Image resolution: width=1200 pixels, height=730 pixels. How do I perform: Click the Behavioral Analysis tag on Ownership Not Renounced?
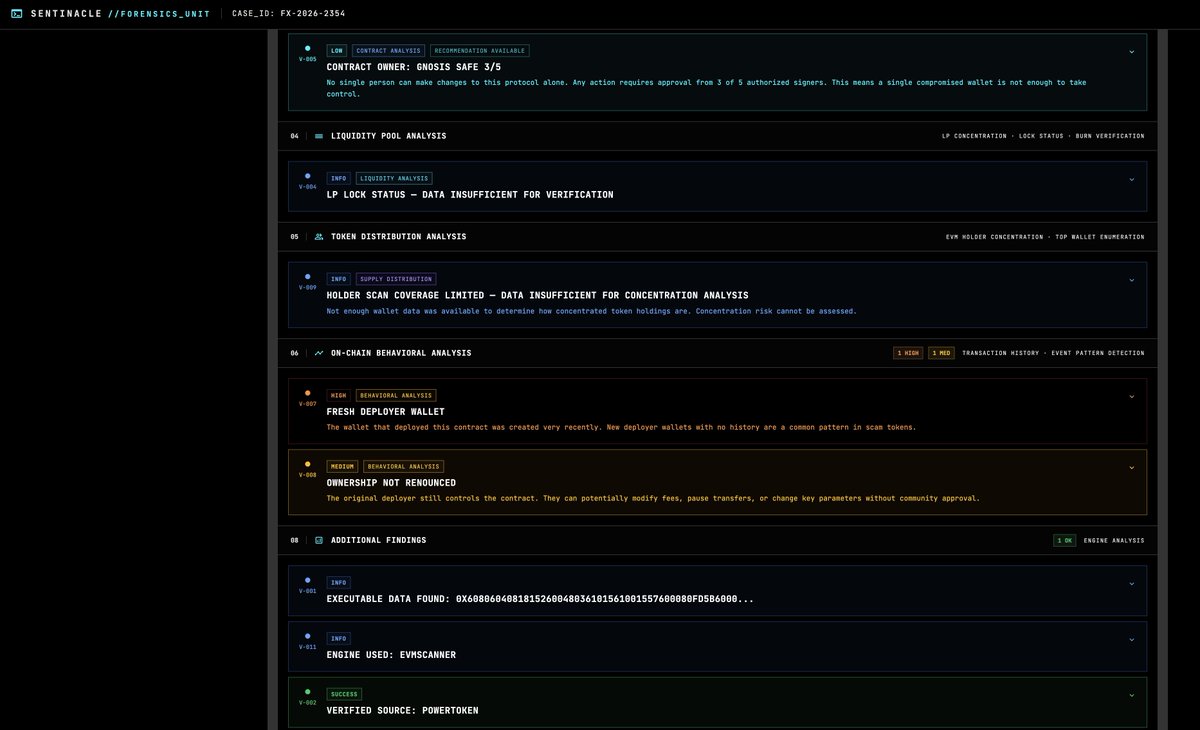point(404,467)
